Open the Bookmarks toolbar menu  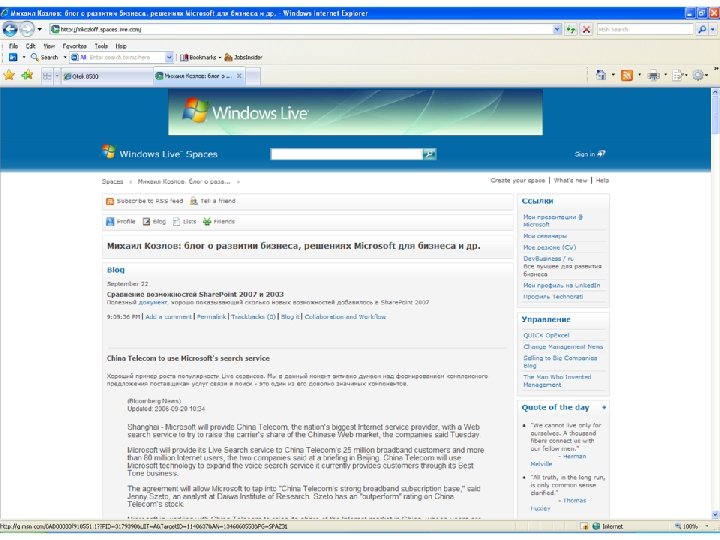[200, 57]
